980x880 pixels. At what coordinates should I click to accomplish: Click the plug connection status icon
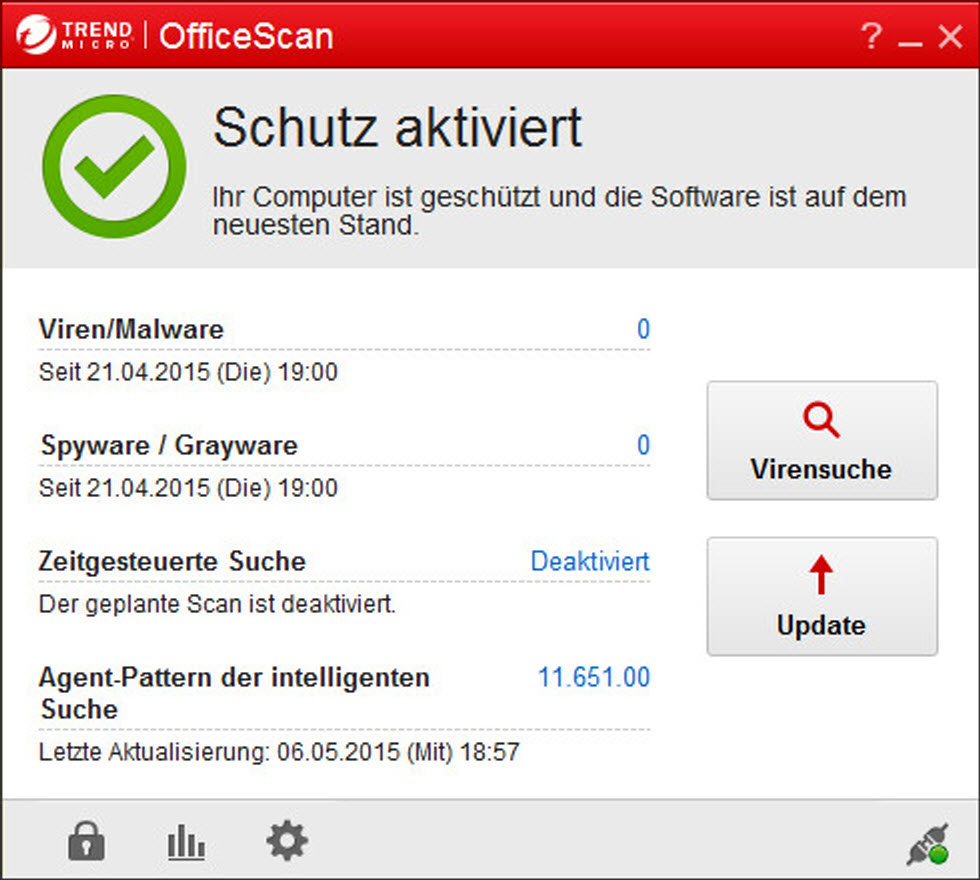(x=927, y=845)
